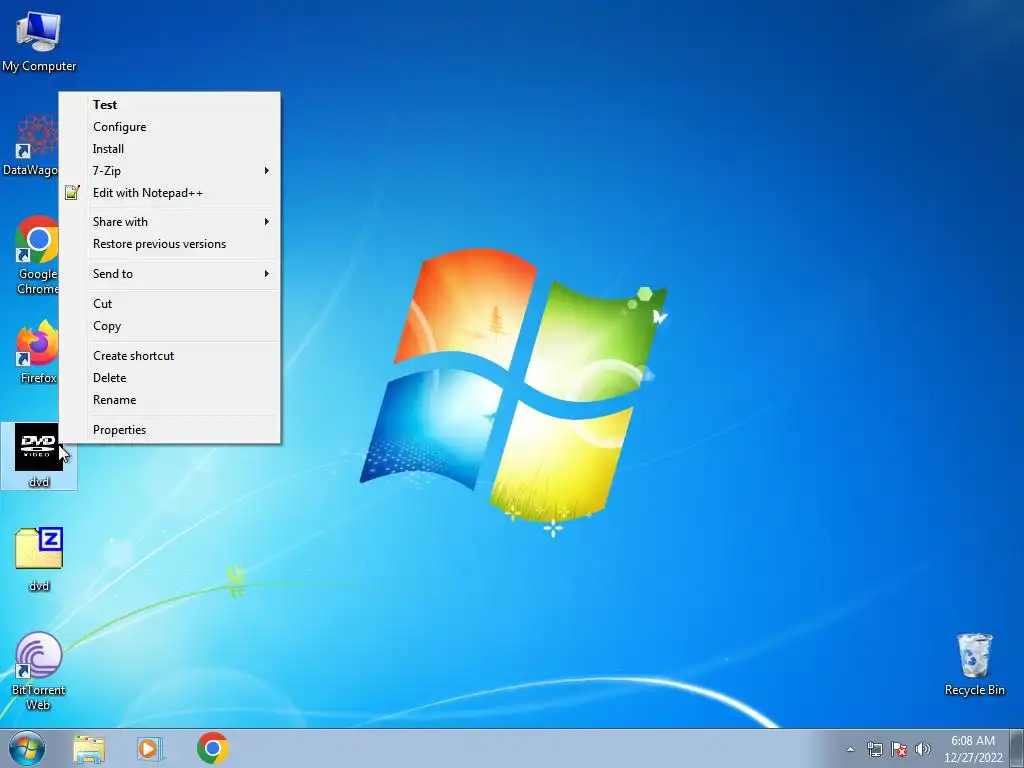Choose Install in the context menu
This screenshot has height=768, width=1024.
click(x=170, y=149)
